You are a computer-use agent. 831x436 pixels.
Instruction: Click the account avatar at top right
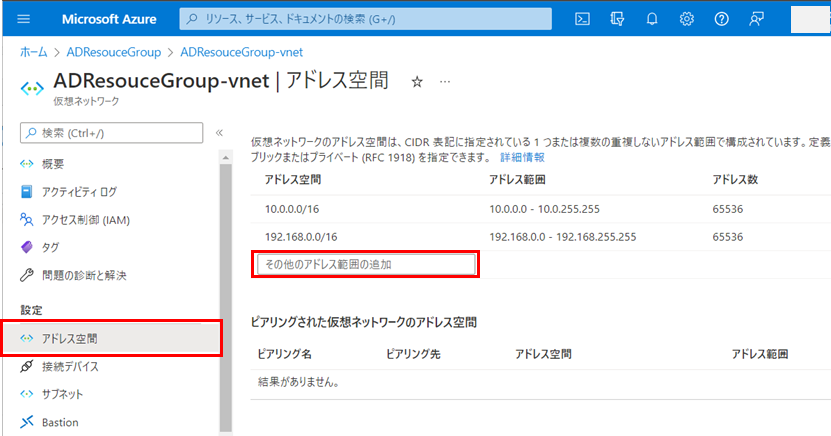(811, 19)
